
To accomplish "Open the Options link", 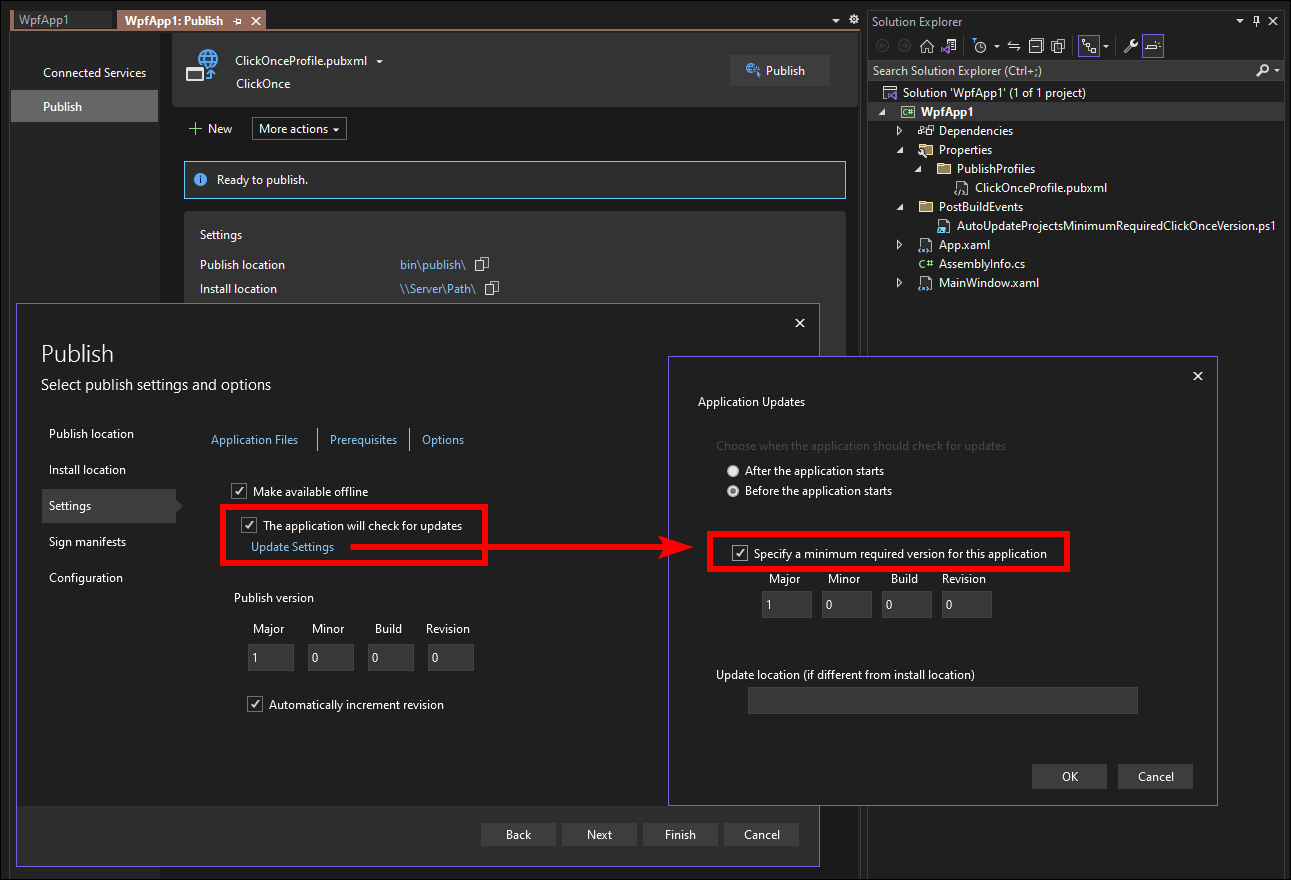I will pyautogui.click(x=443, y=440).
